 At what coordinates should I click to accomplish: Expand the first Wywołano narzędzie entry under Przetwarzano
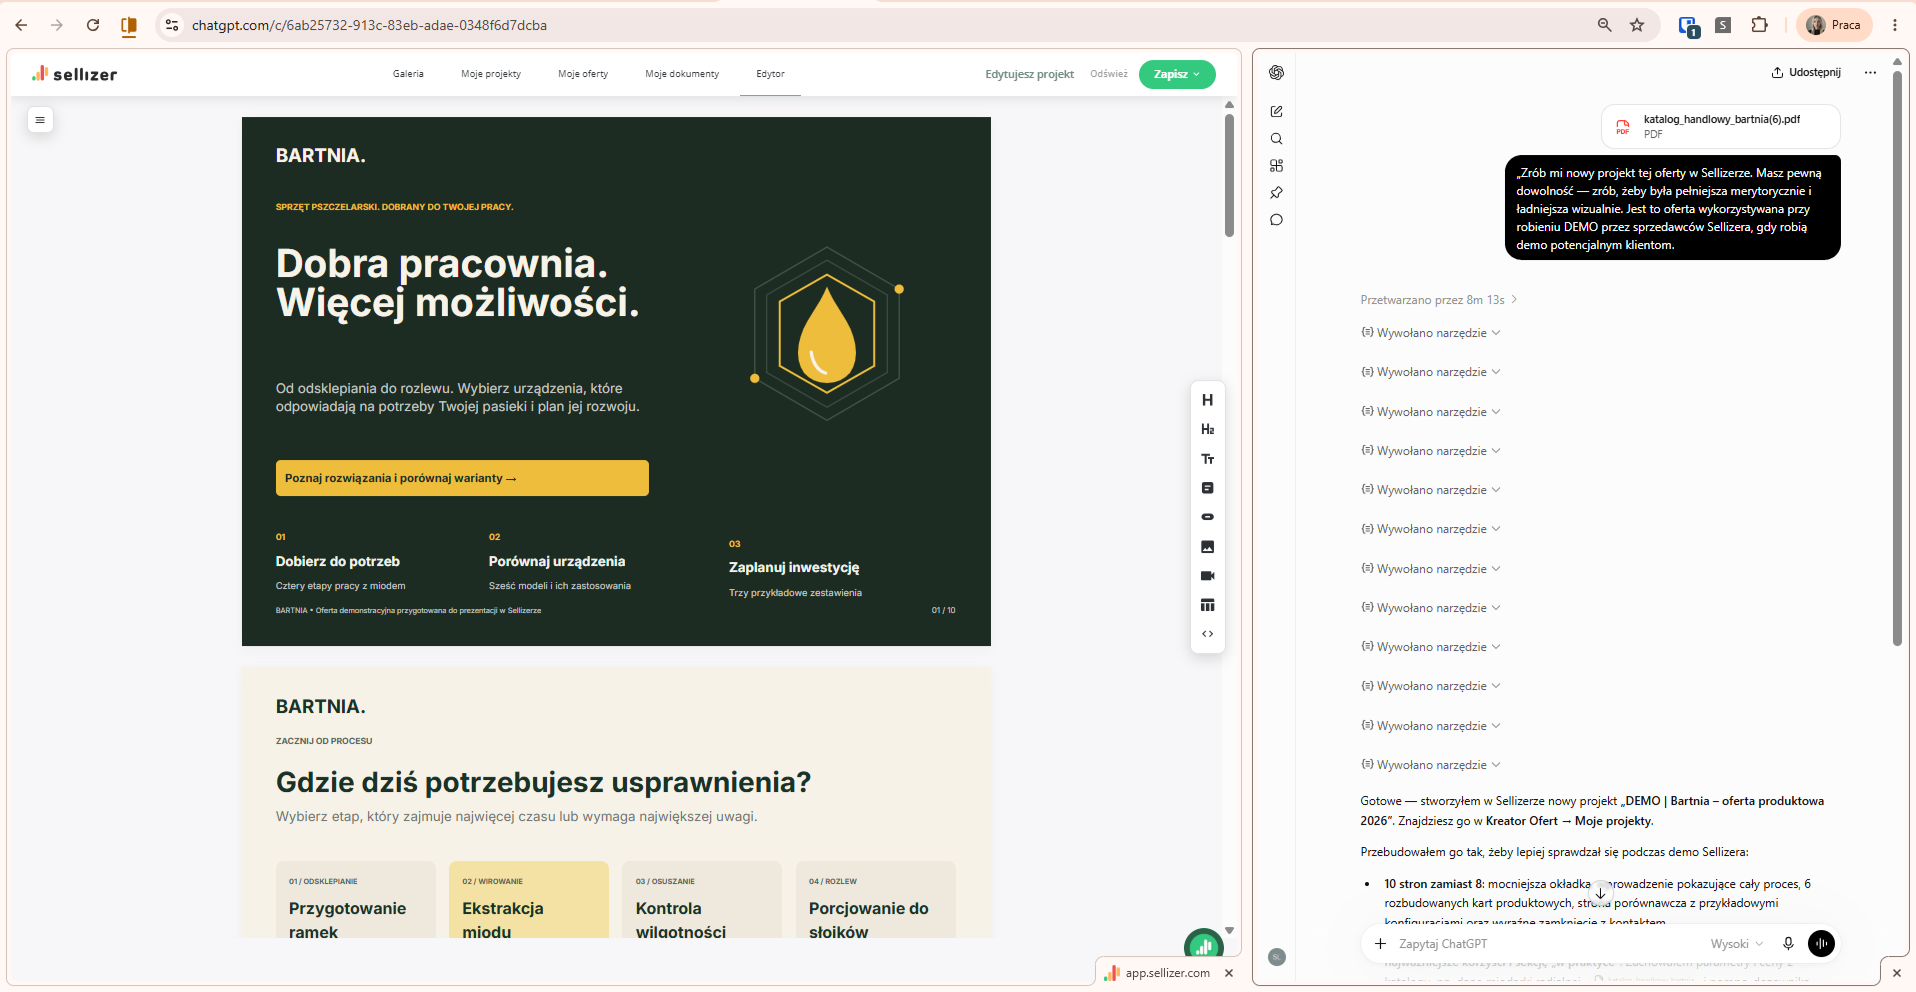point(1431,333)
